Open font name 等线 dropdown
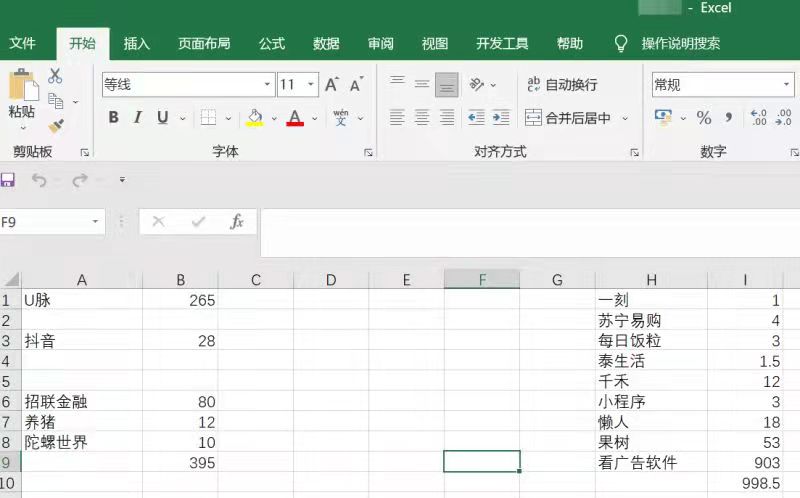Image resolution: width=800 pixels, height=498 pixels. (267, 84)
